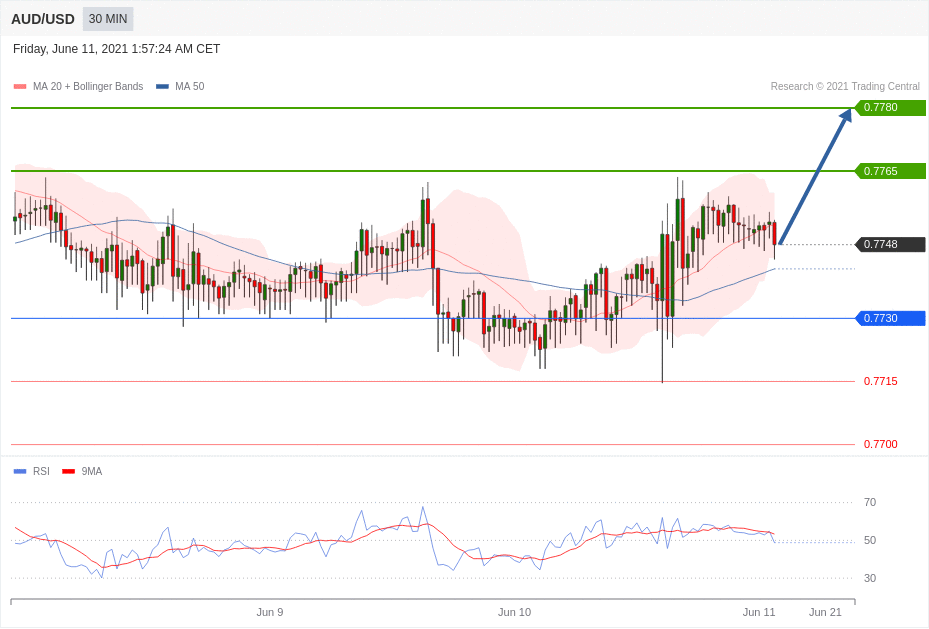Click the Jun 10 date axis label
The height and width of the screenshot is (629, 929).
click(514, 612)
